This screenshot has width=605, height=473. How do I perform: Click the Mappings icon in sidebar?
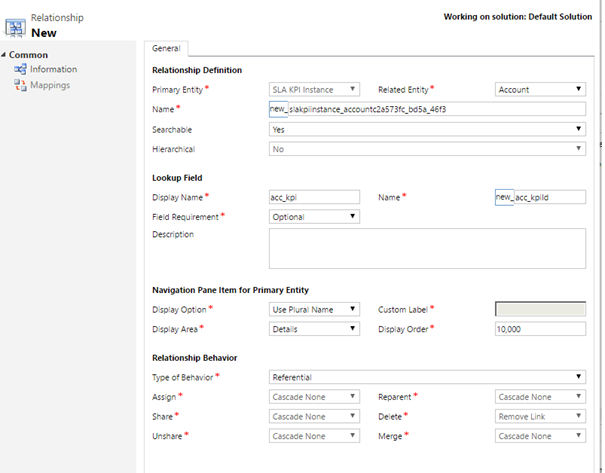coord(21,85)
